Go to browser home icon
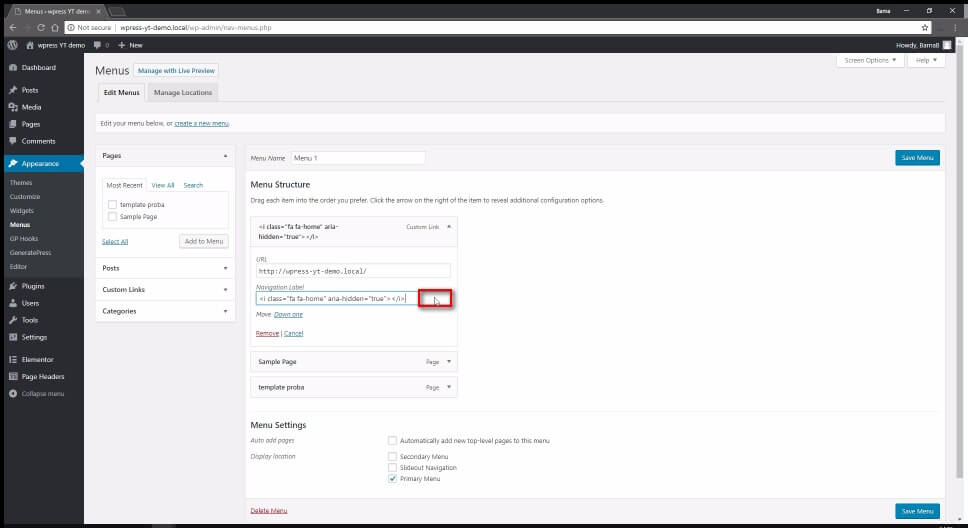Viewport: 968px width, 528px height. click(55, 28)
